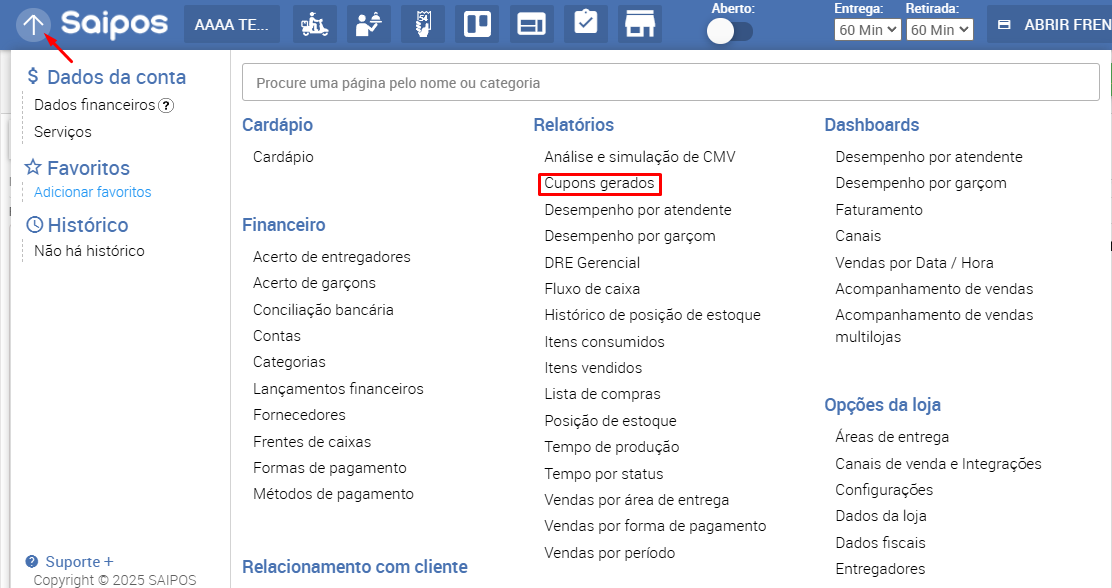Click the panel layout icon in top bar

point(532,25)
